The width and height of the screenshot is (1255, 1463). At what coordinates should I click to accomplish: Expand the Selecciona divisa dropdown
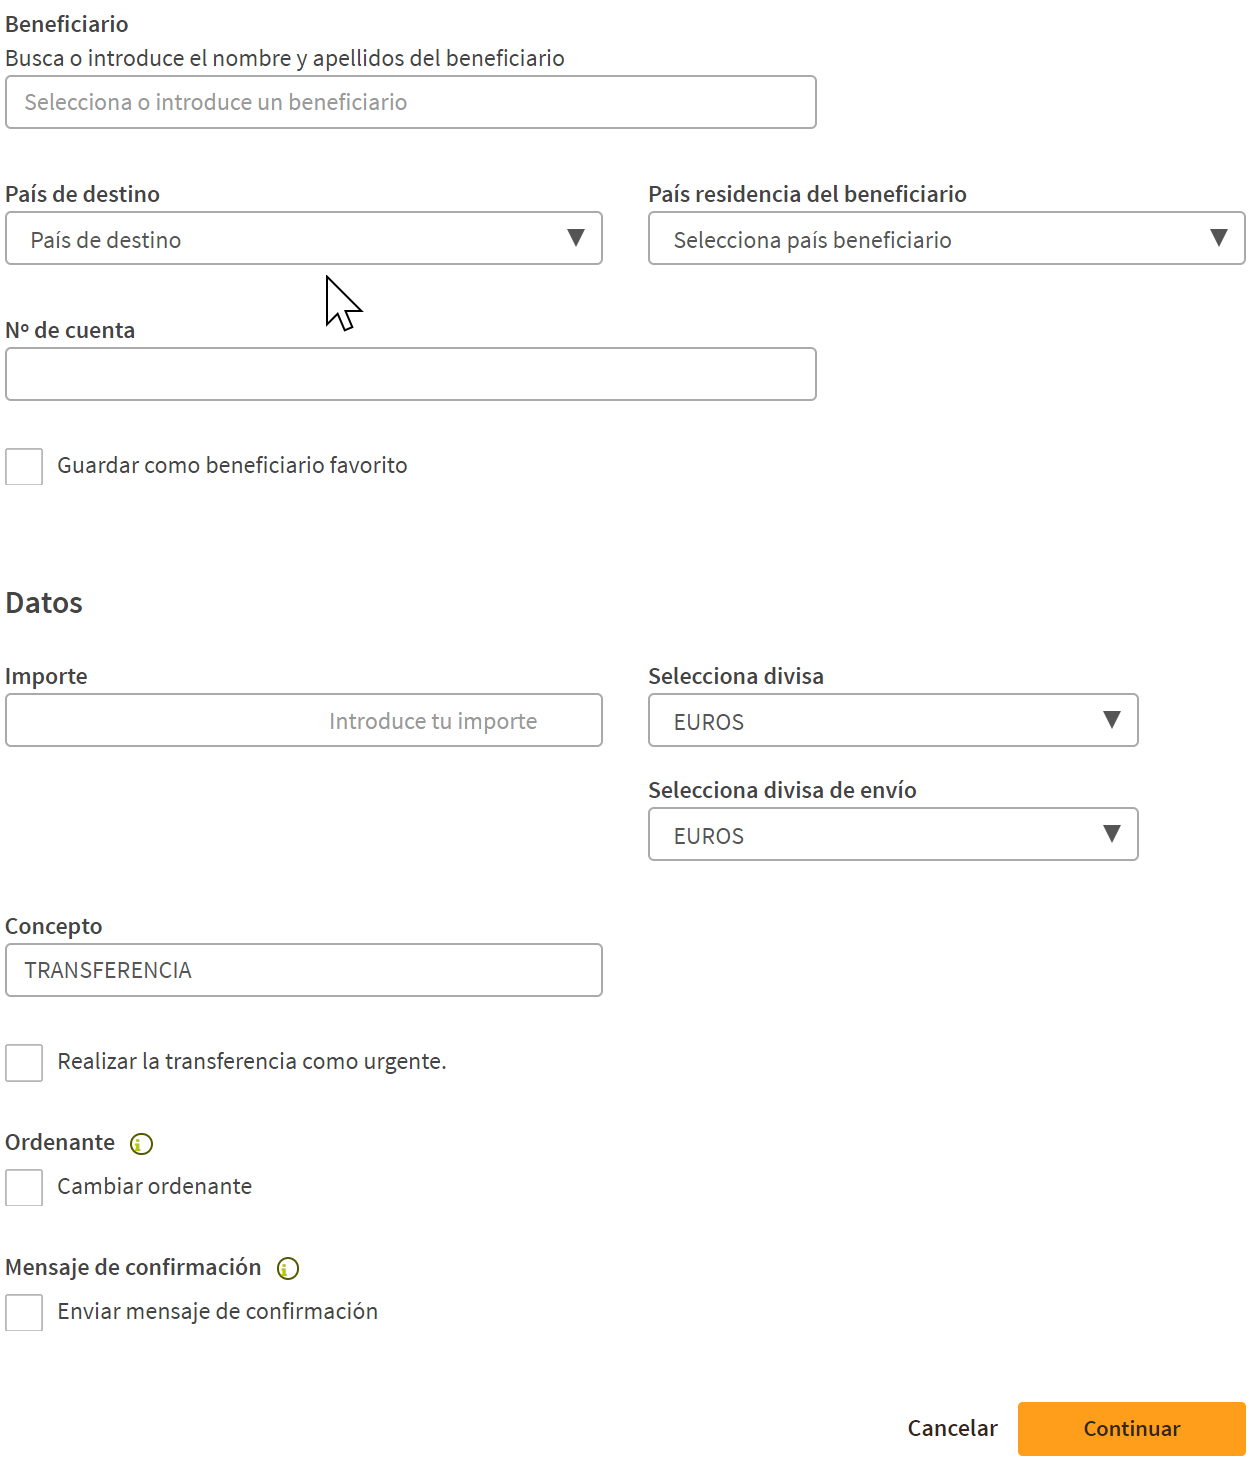pyautogui.click(x=893, y=720)
